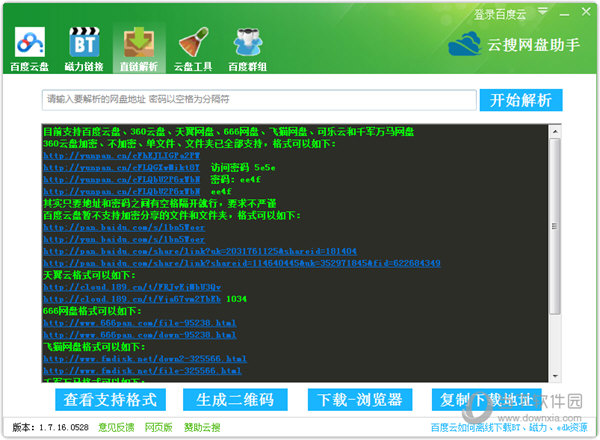
Task: Click the scrollbar down arrow
Action: (x=555, y=376)
